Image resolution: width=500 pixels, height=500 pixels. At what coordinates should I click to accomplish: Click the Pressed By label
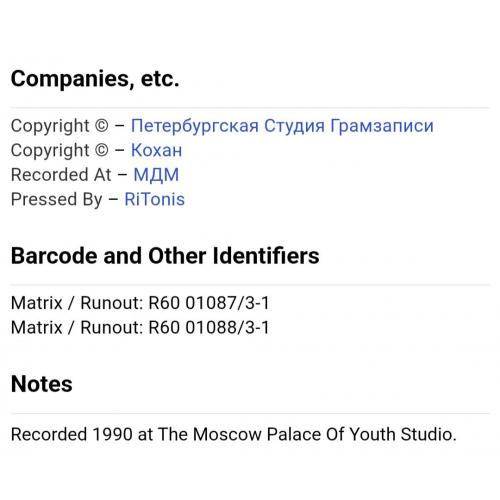pos(56,199)
